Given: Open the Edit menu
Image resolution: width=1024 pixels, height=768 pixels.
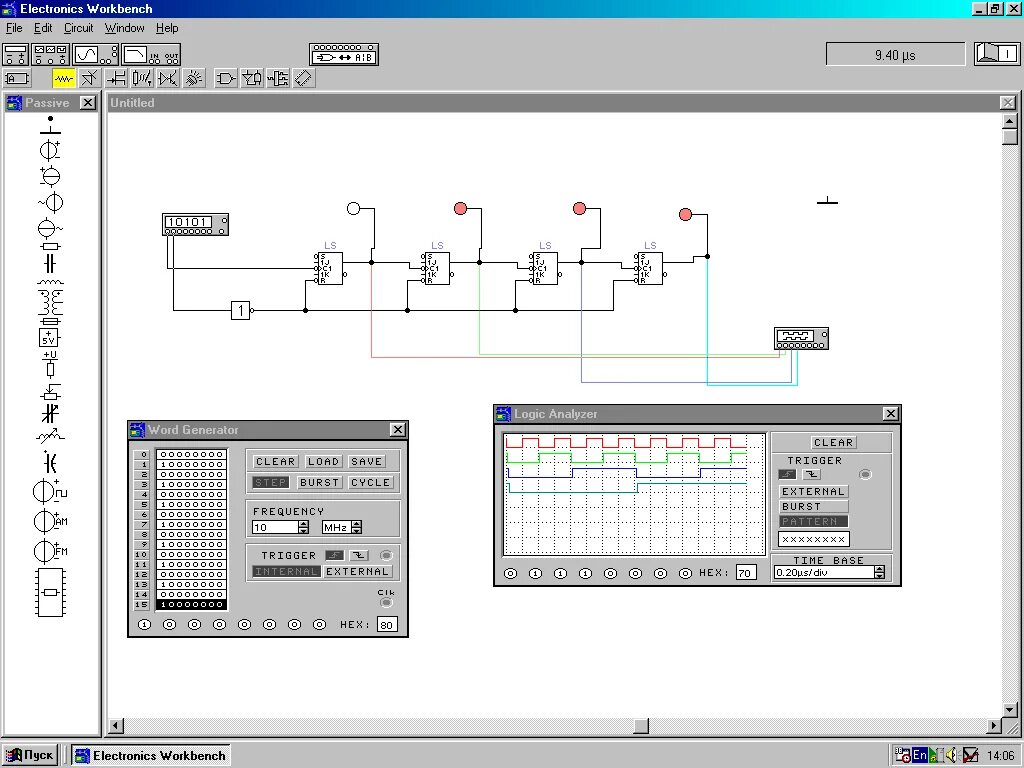Looking at the screenshot, I should click(x=43, y=28).
